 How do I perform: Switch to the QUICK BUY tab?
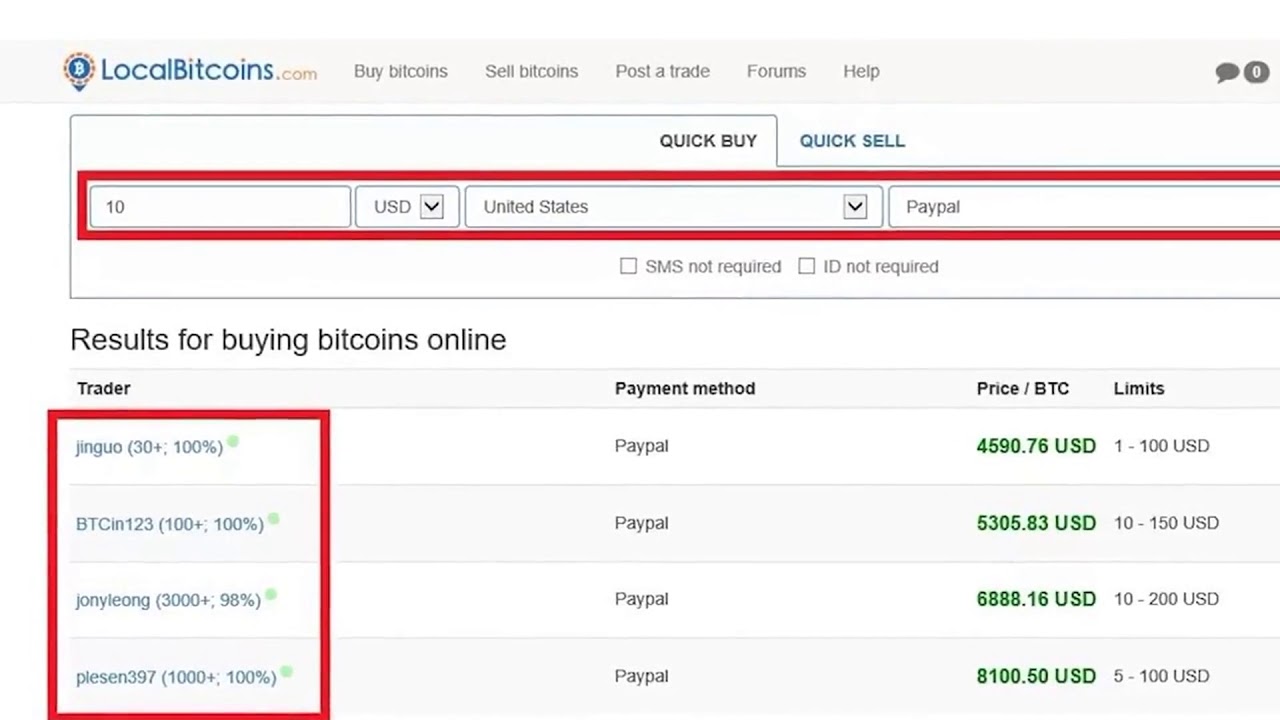[708, 141]
